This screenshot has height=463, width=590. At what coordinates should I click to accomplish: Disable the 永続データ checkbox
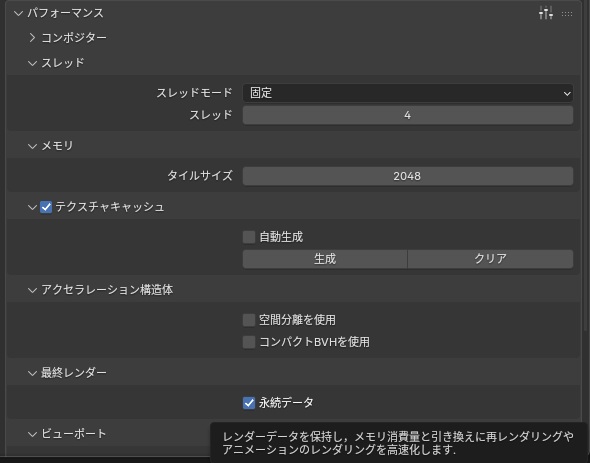tap(249, 403)
